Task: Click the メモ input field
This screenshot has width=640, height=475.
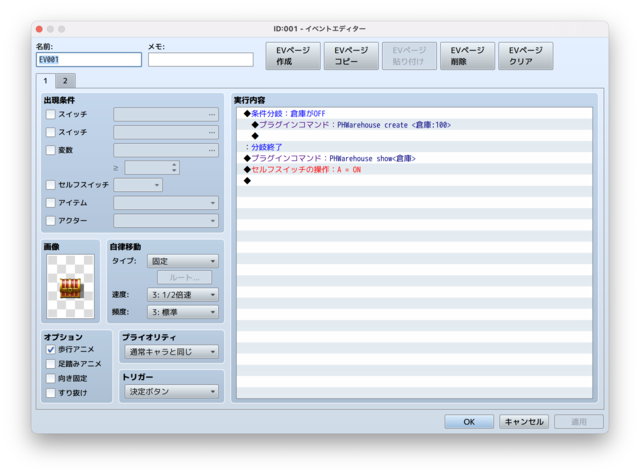Action: pos(201,60)
